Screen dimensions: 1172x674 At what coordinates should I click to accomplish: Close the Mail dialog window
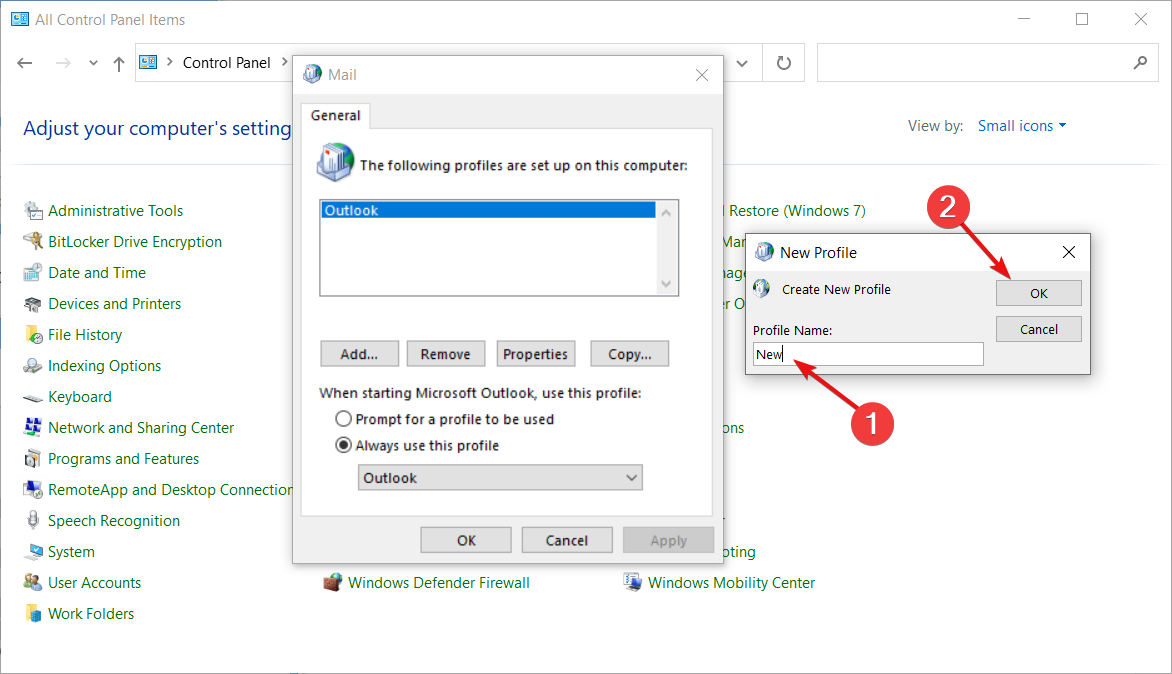tap(702, 75)
